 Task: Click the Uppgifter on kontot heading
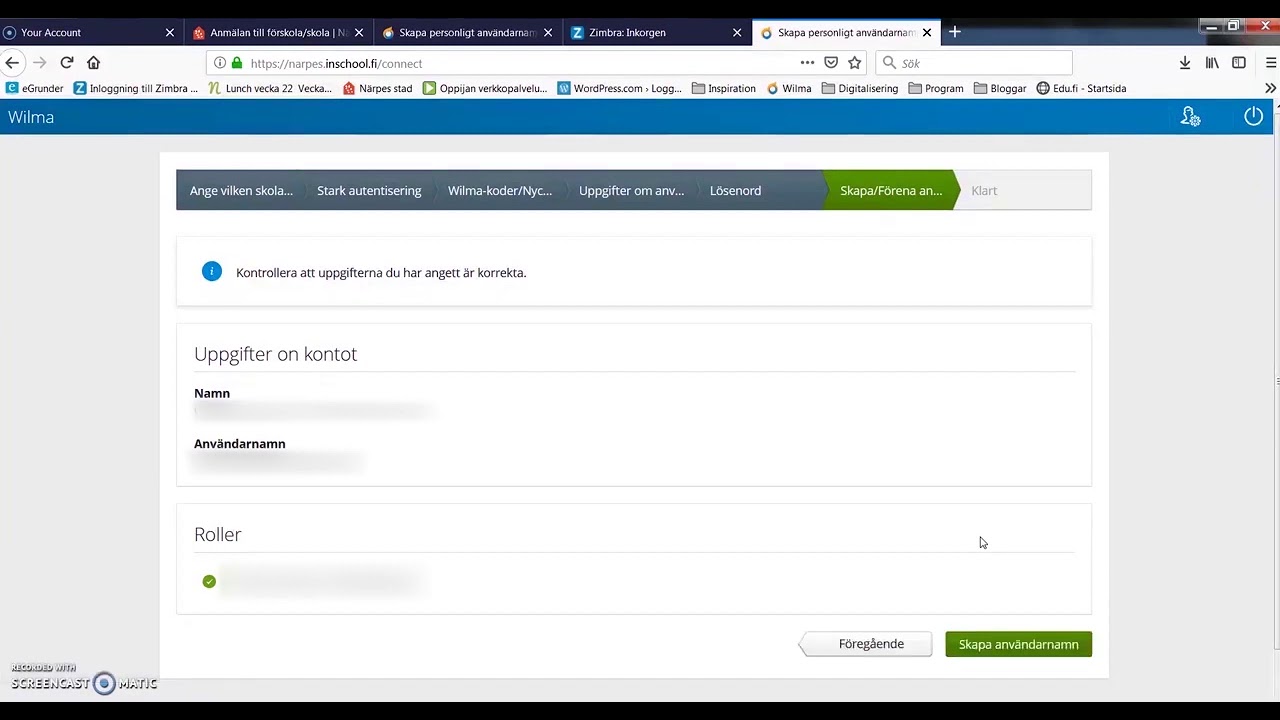(275, 354)
